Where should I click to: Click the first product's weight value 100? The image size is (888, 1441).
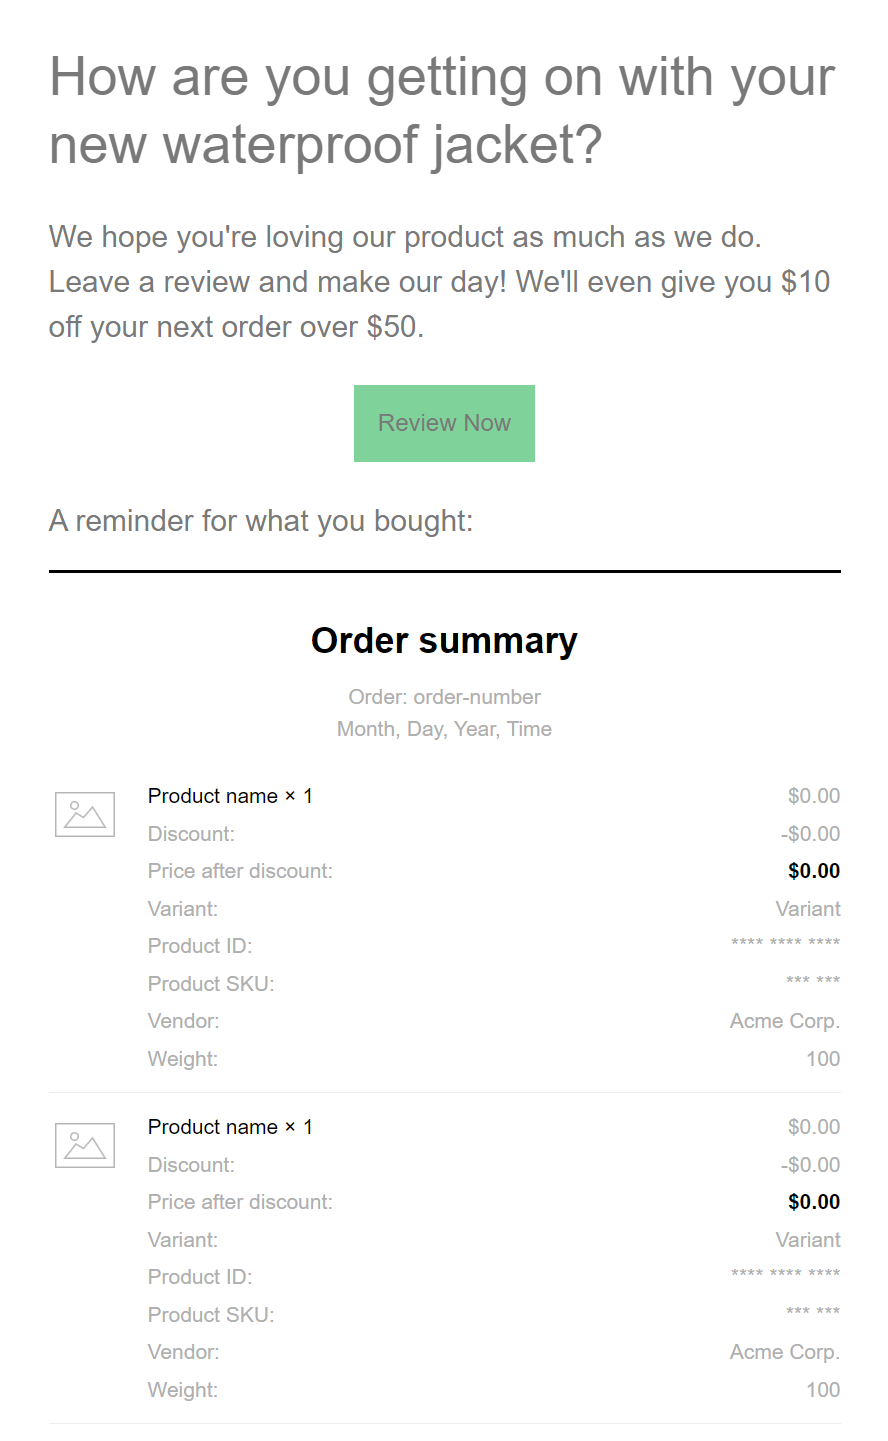tap(823, 1059)
